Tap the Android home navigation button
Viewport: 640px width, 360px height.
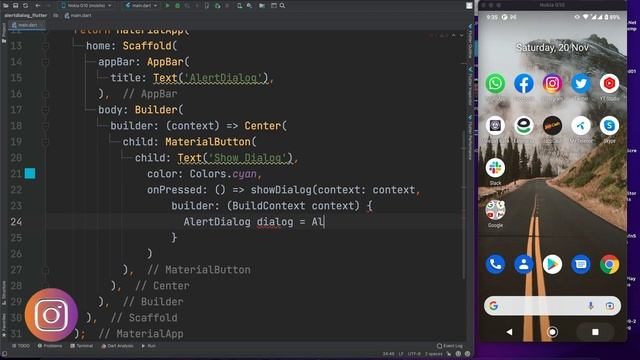point(552,332)
